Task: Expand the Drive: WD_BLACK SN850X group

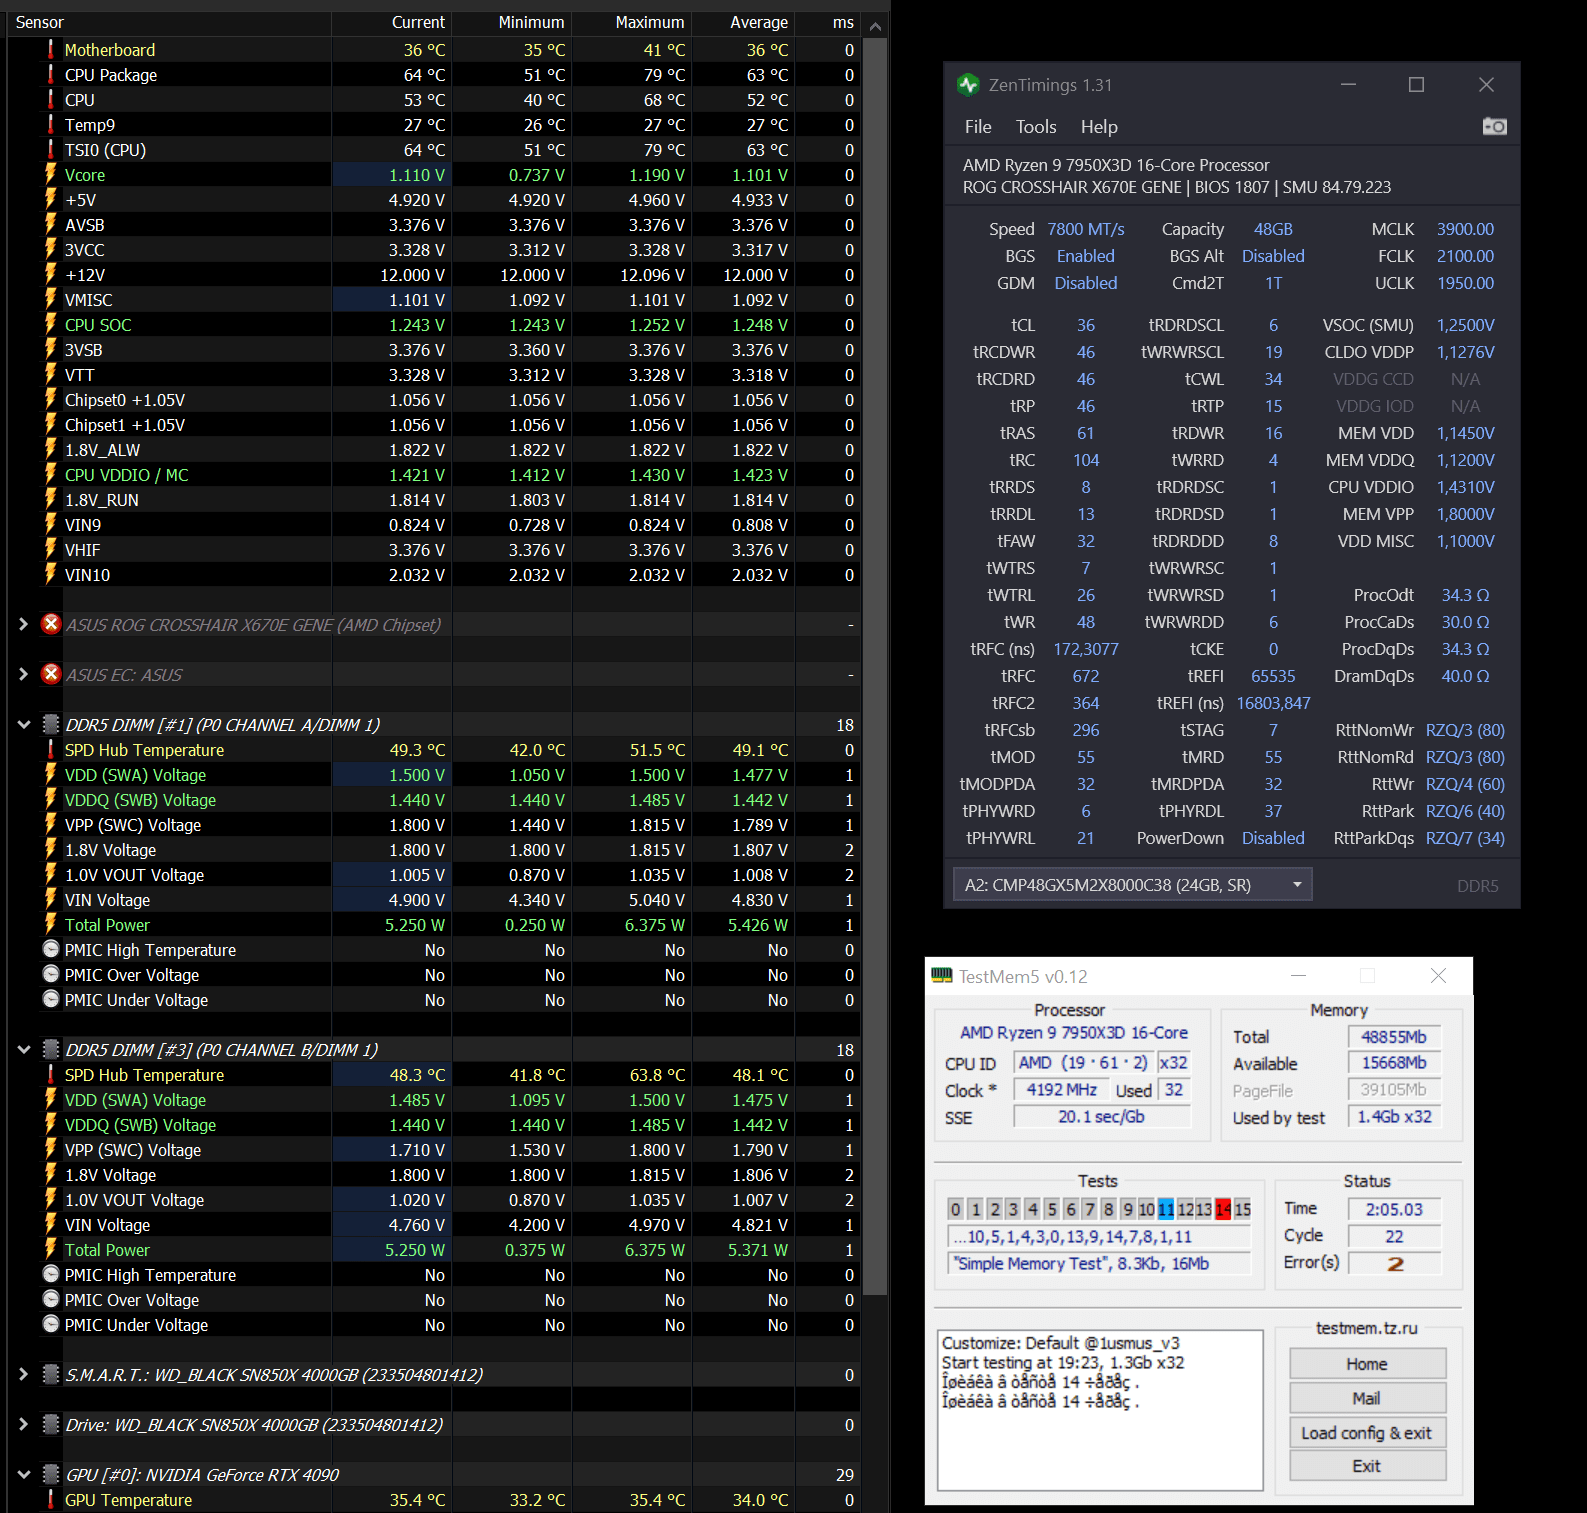Action: pos(23,1424)
